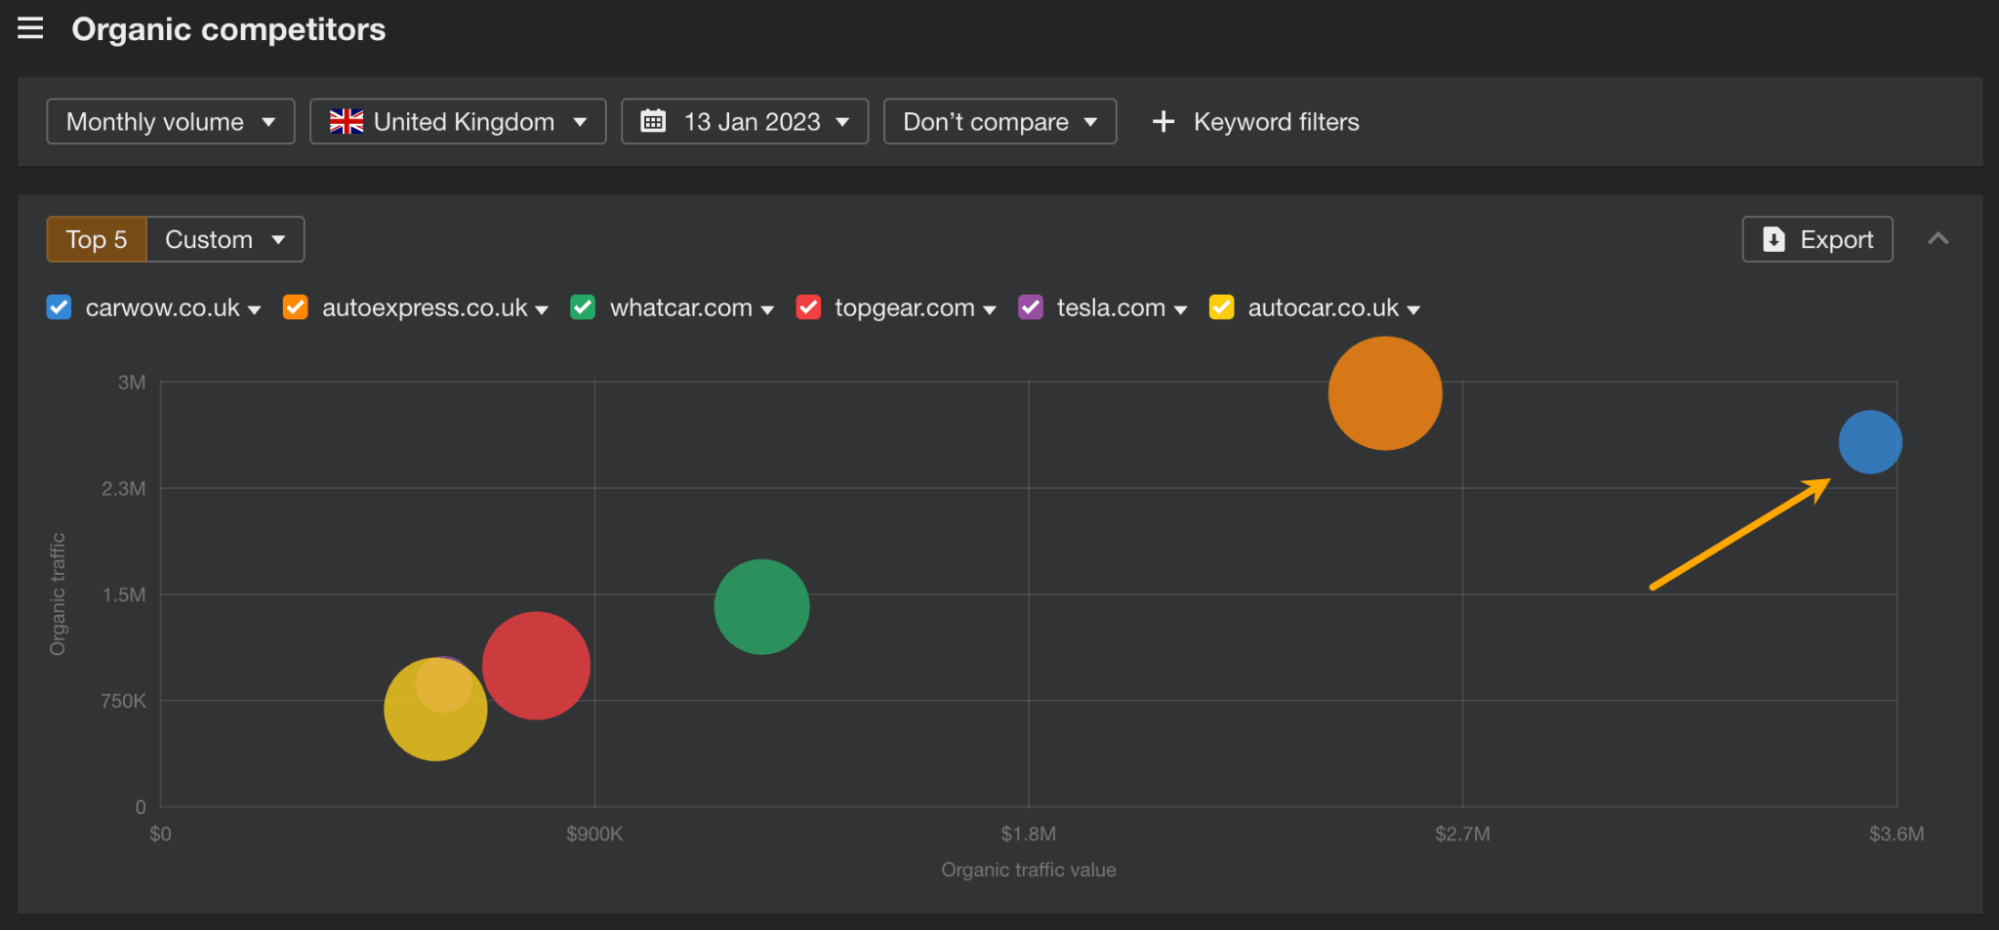Open the Monthly volume dropdown
Screen dimensions: 1999x931
click(169, 121)
